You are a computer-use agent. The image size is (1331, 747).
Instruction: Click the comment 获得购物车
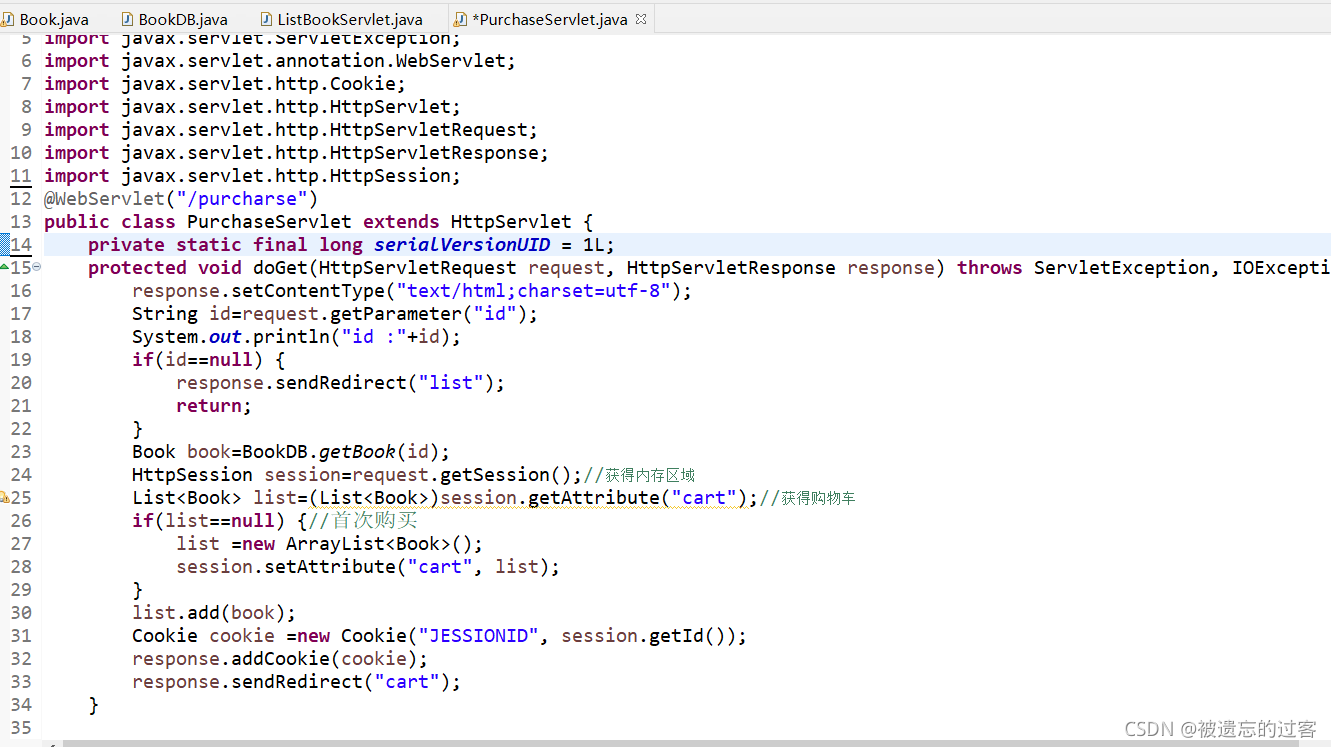tap(808, 498)
